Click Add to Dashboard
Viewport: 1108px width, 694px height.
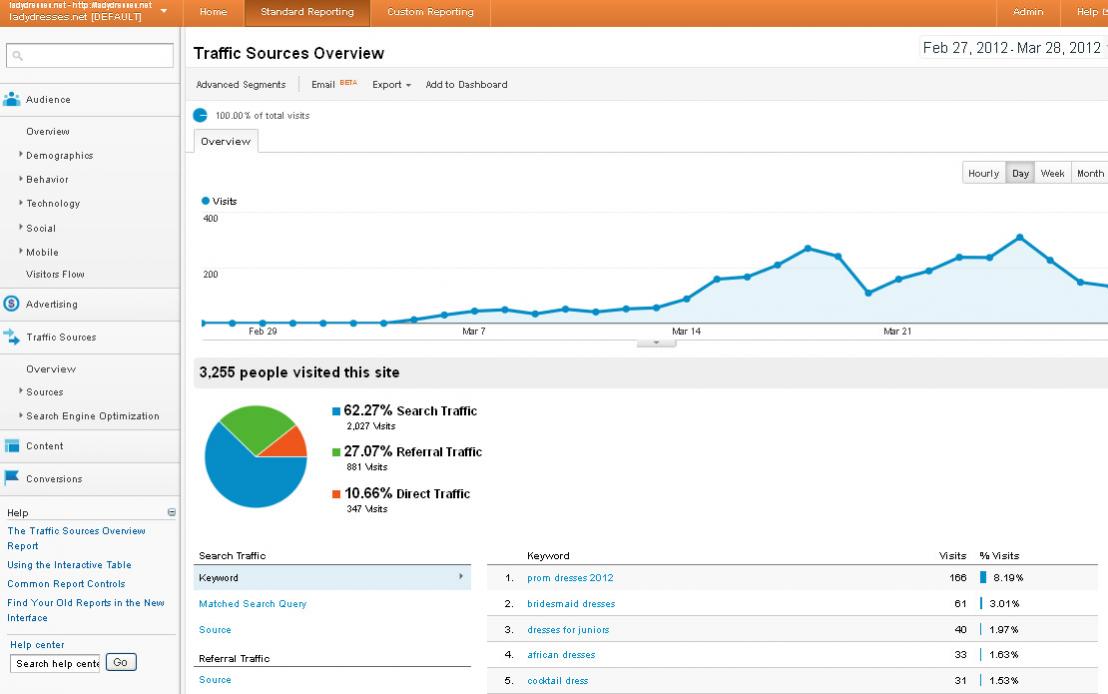pos(466,85)
